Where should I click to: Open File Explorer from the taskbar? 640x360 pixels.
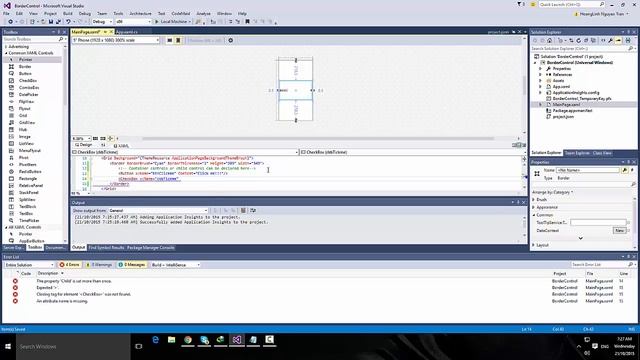[171, 340]
